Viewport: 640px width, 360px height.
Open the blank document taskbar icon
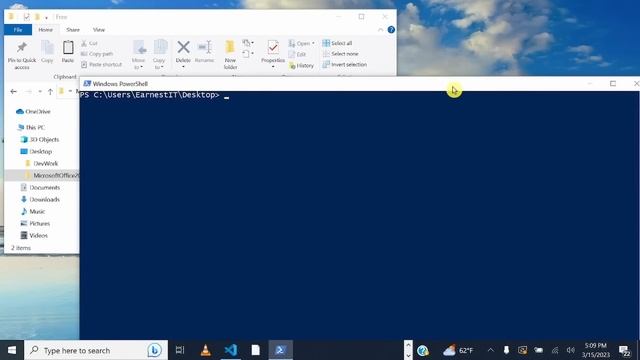coord(256,350)
